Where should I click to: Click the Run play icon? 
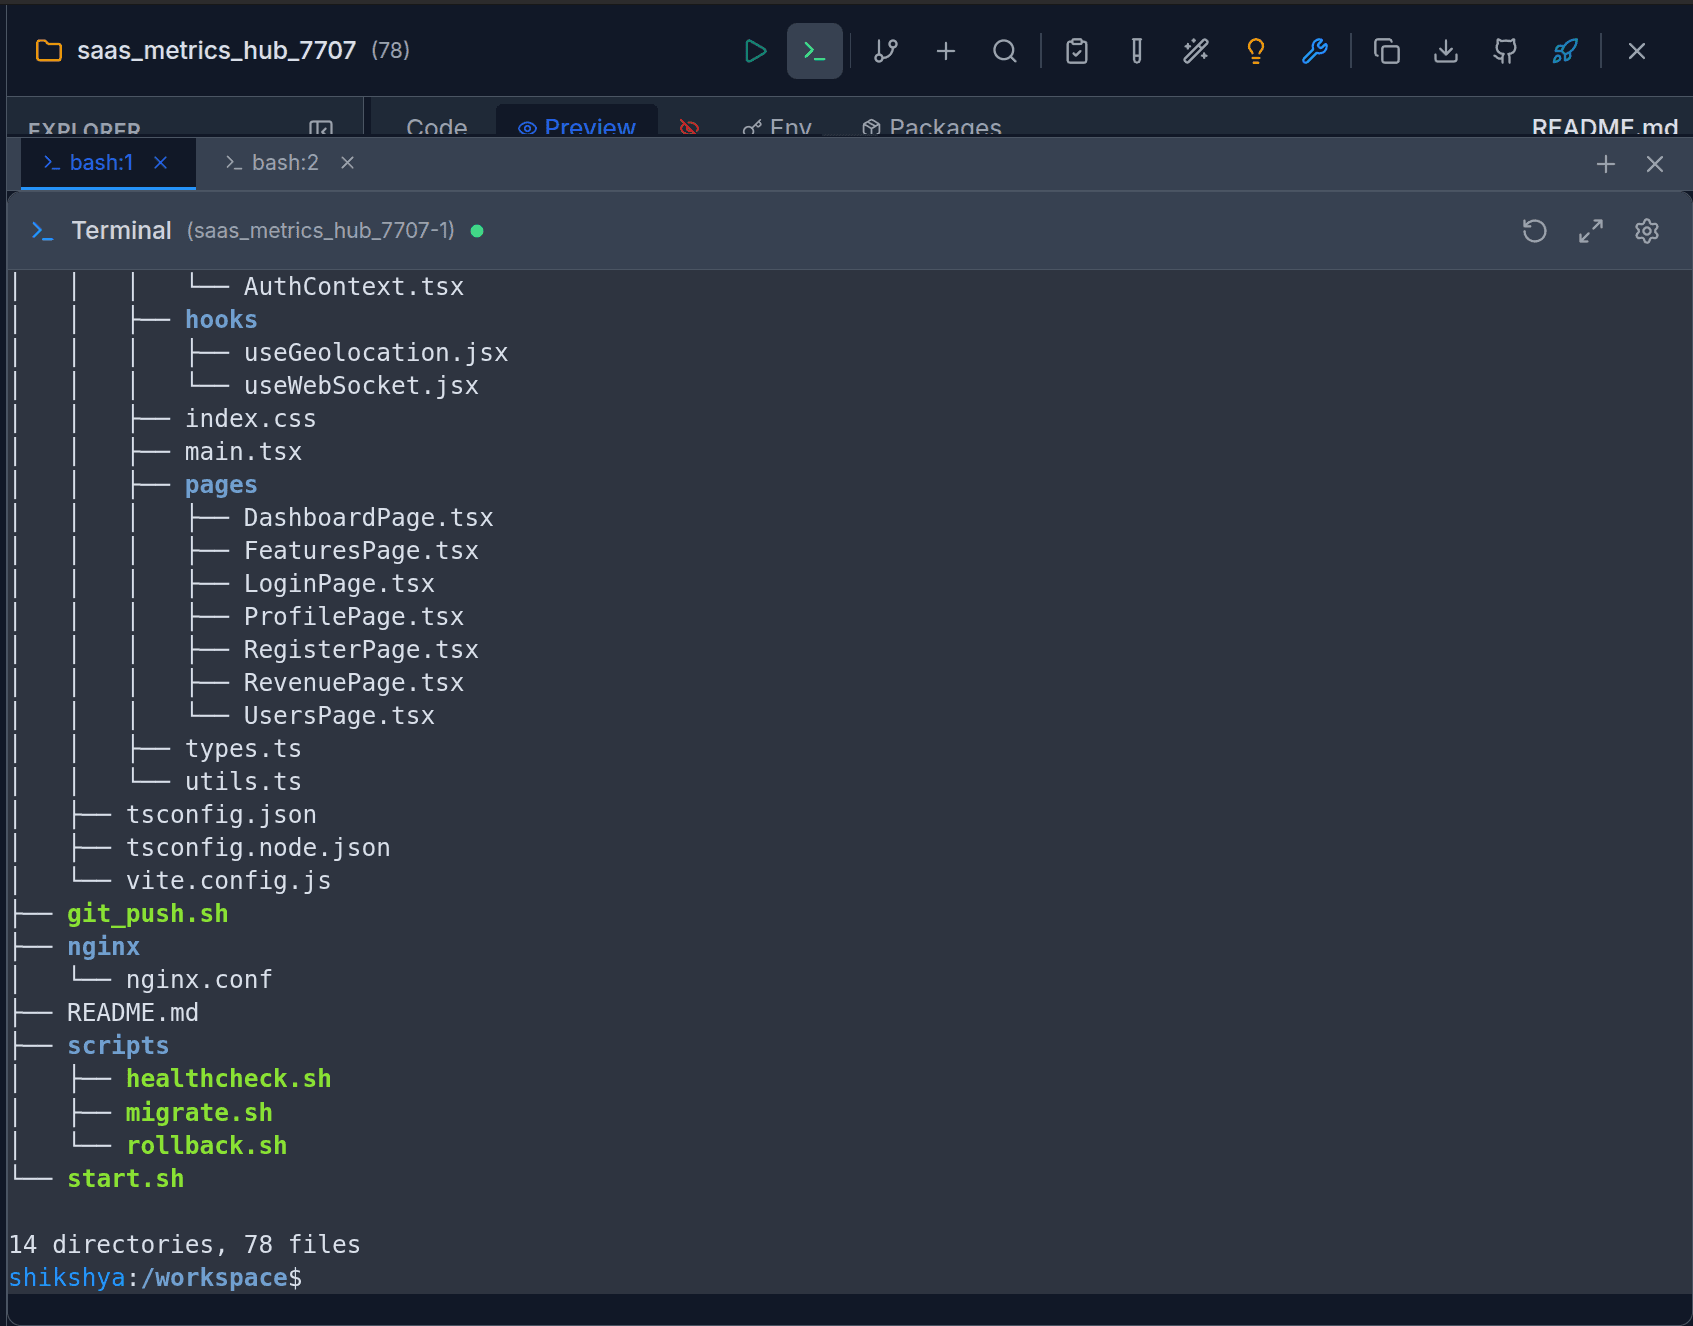pos(755,51)
